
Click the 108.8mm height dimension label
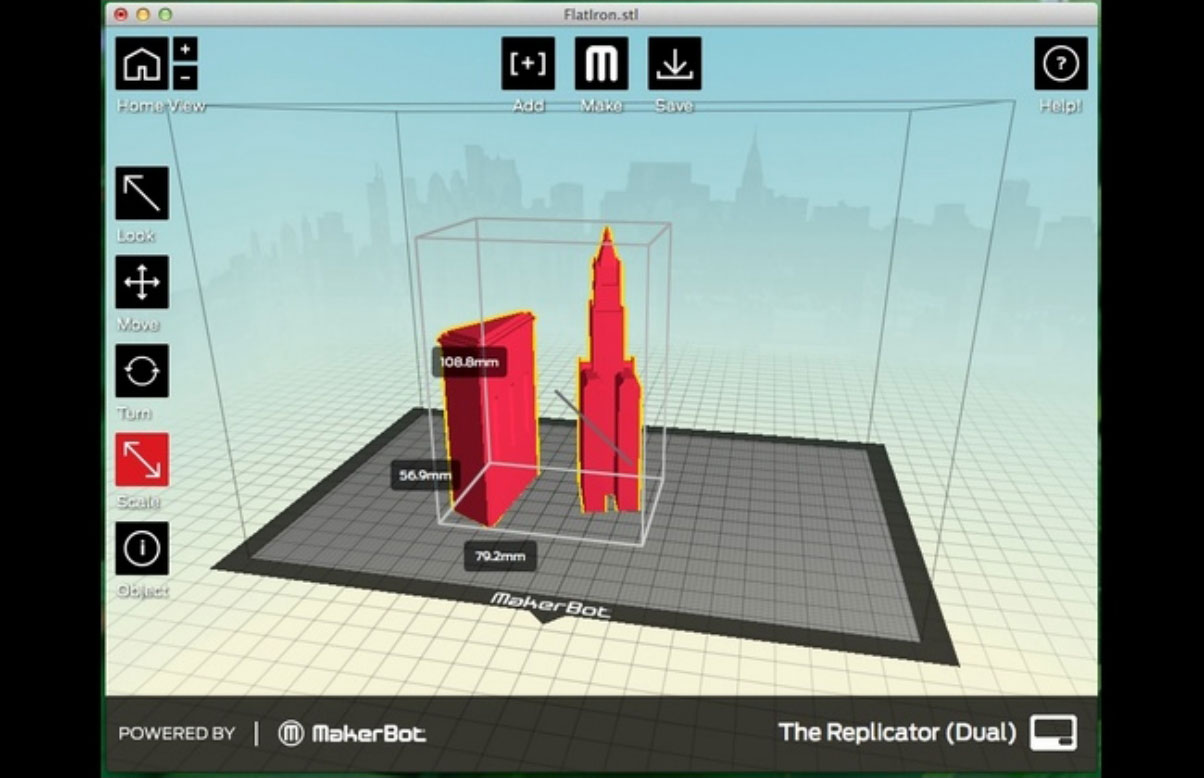pyautogui.click(x=469, y=362)
